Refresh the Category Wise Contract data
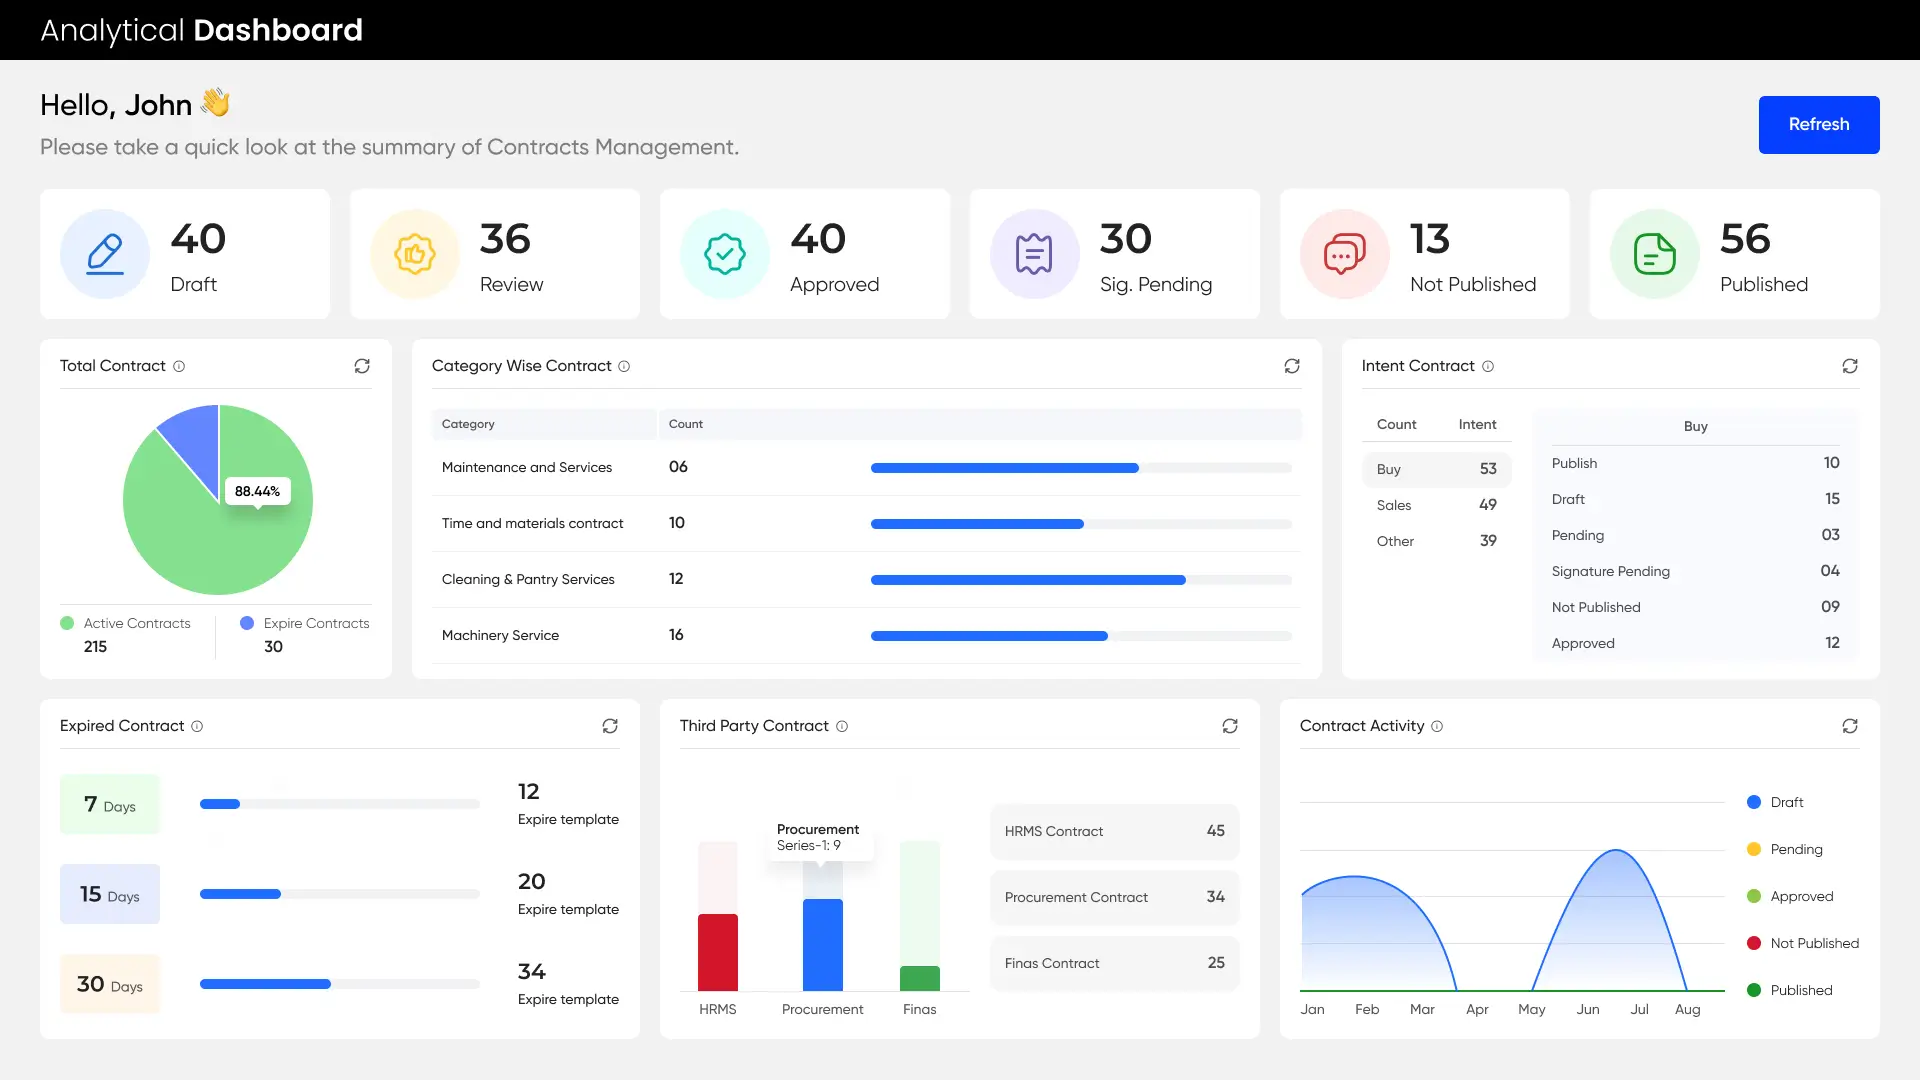Viewport: 1920px width, 1080px height. (1292, 366)
